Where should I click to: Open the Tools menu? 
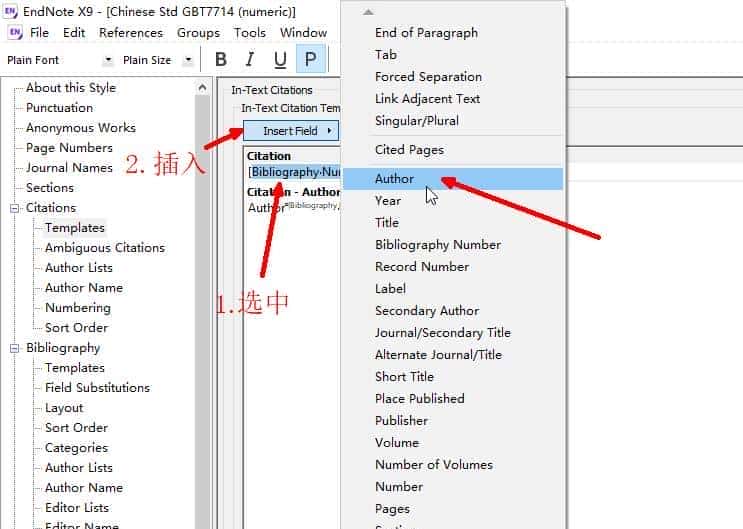(249, 33)
